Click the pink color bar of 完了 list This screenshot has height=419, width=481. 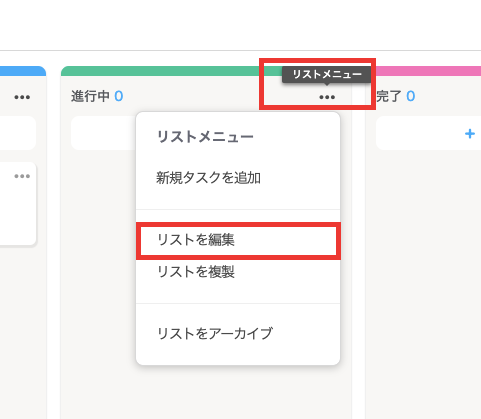pyautogui.click(x=429, y=71)
